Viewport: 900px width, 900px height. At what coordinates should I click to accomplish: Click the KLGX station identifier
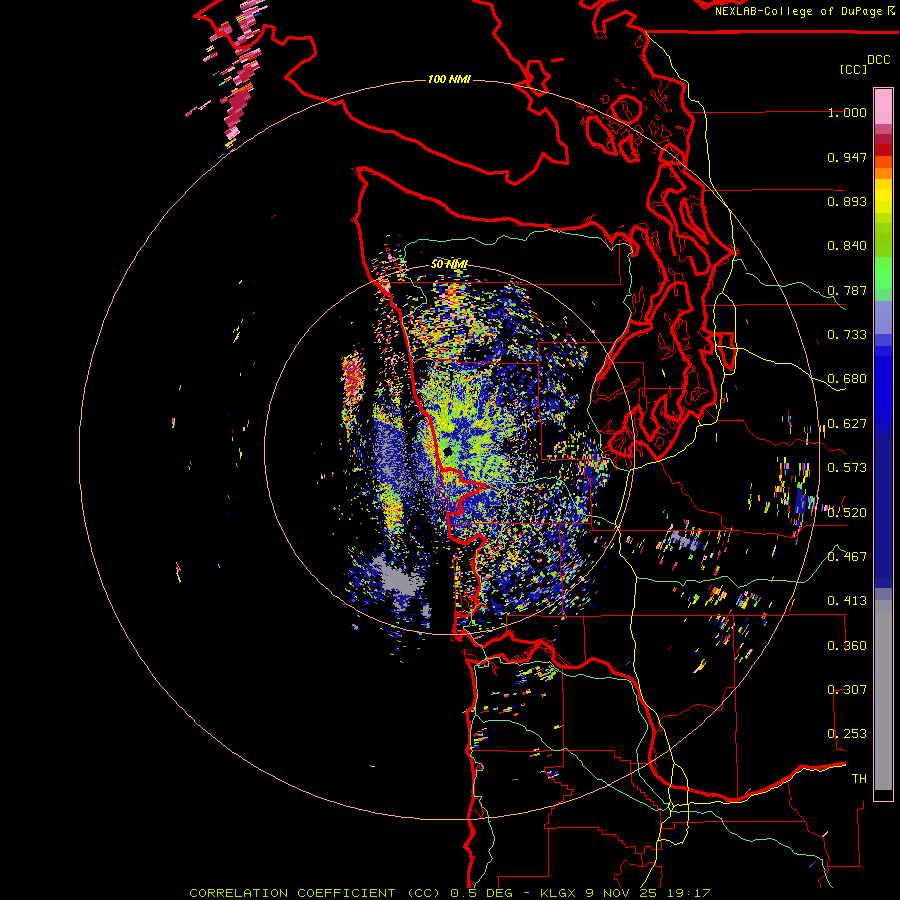click(557, 893)
